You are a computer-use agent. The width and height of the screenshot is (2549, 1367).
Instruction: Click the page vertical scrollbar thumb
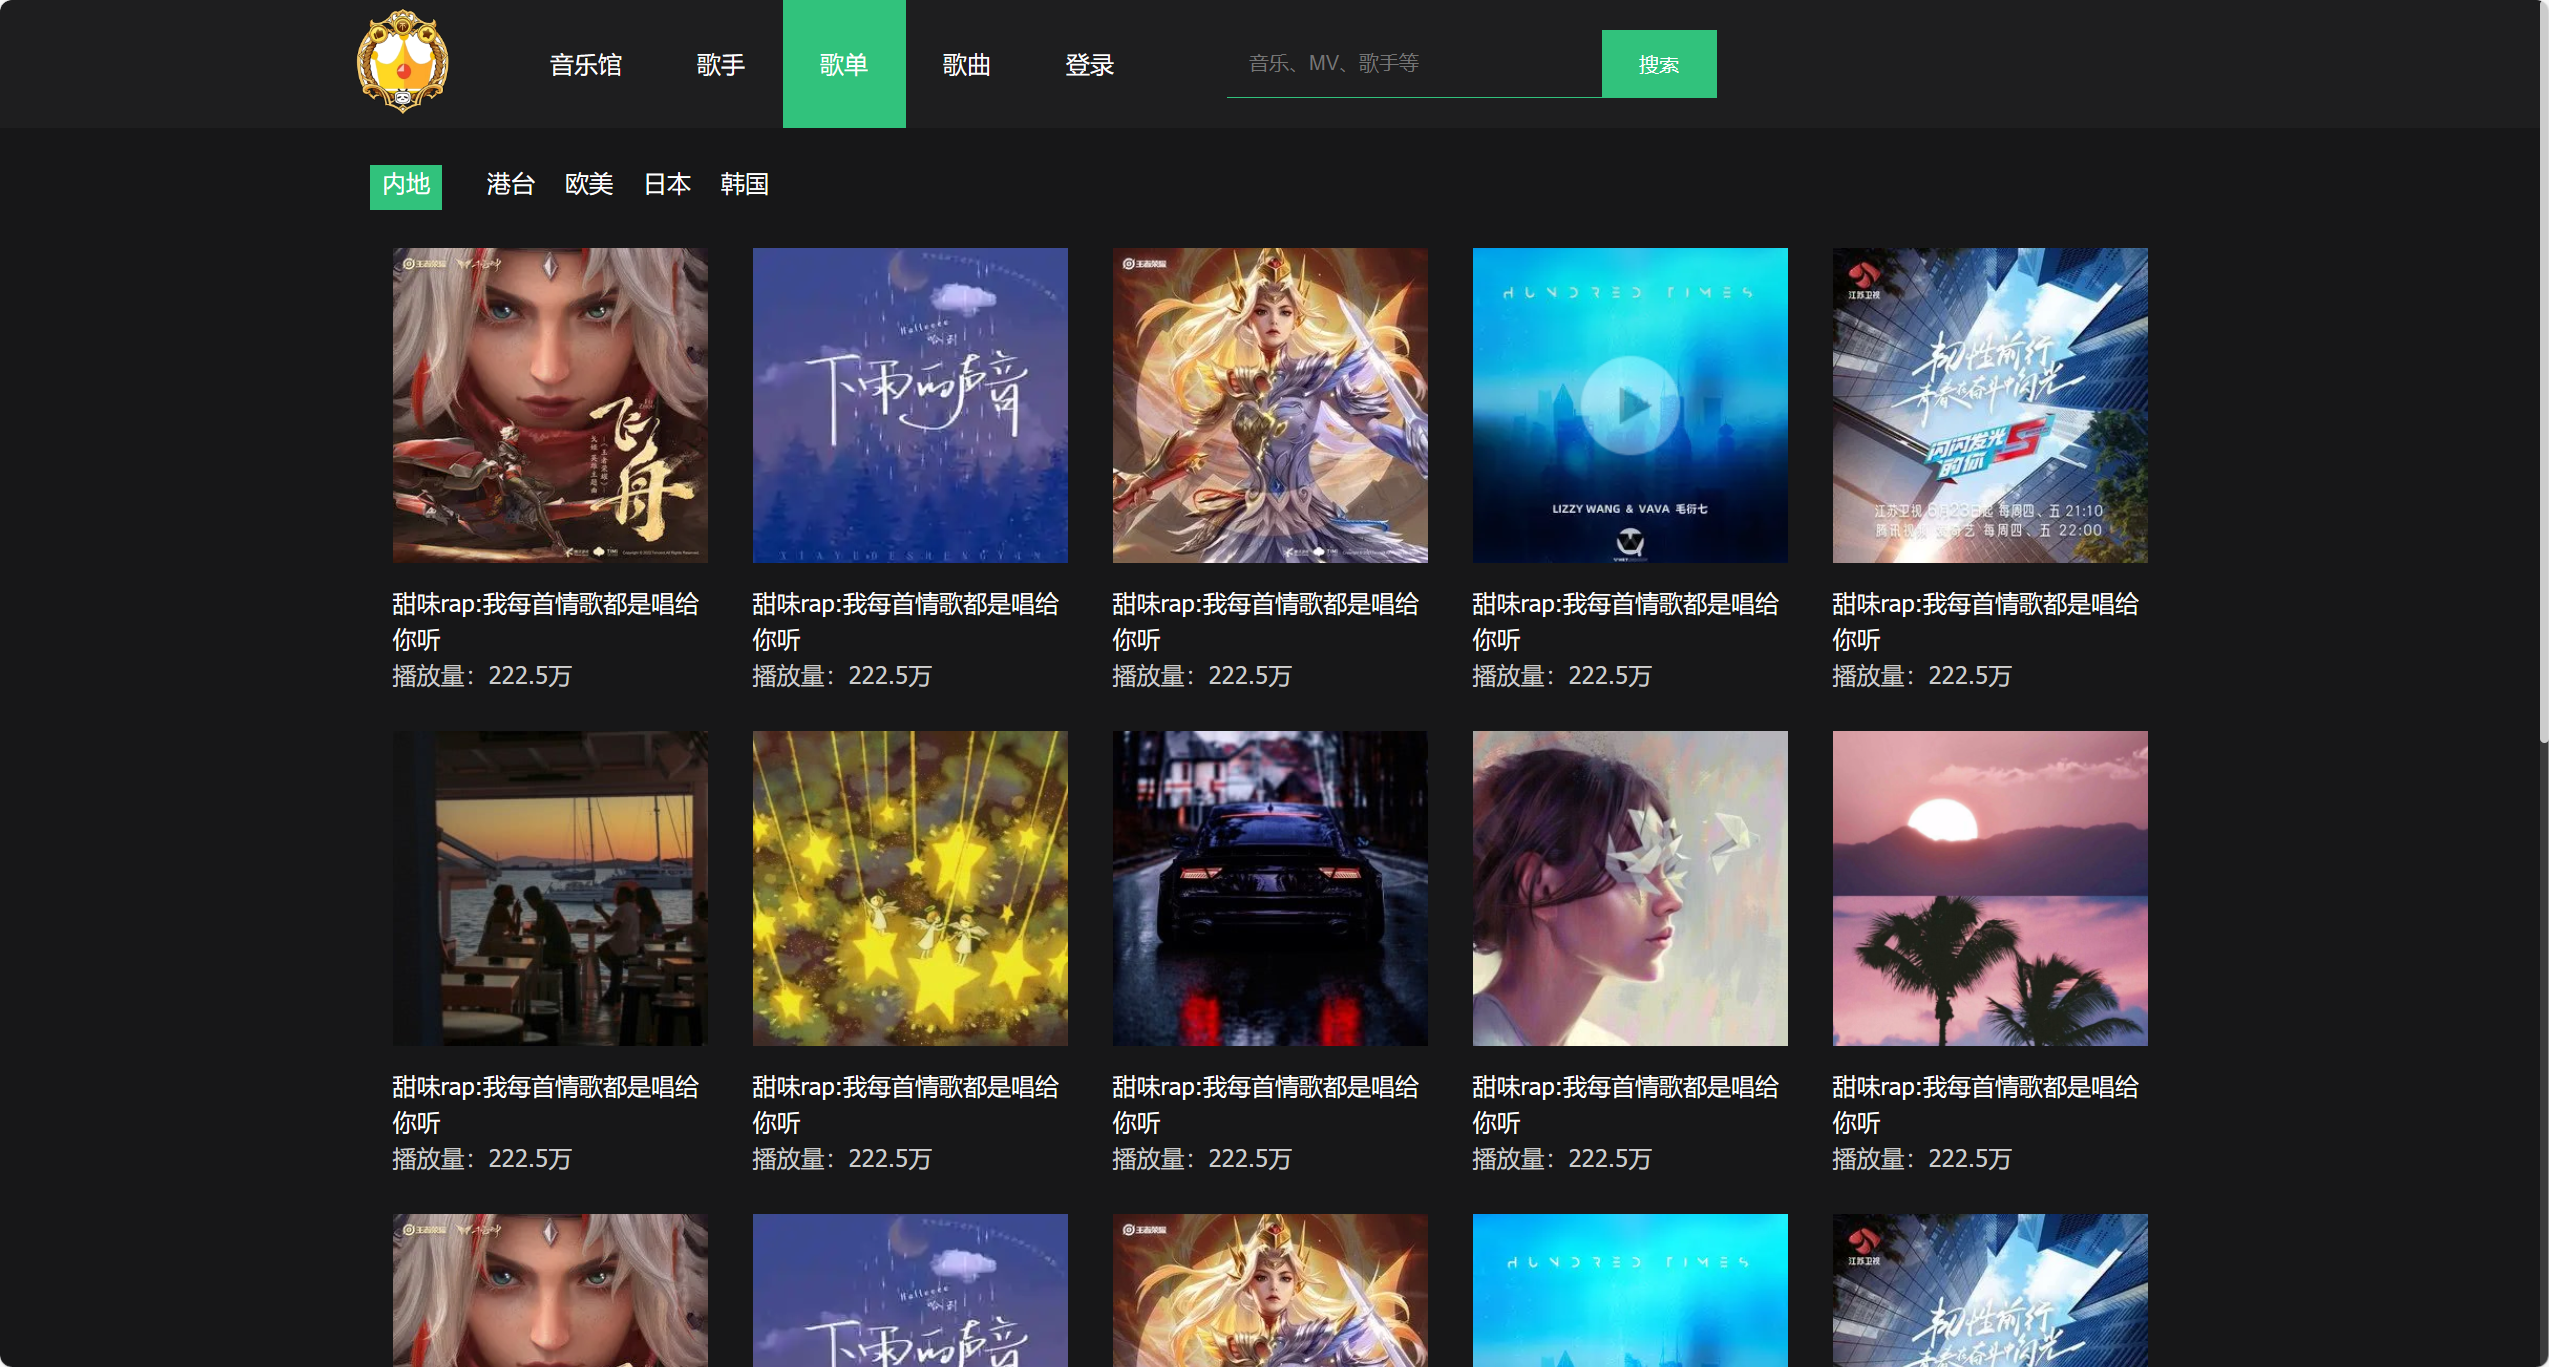(x=2543, y=370)
